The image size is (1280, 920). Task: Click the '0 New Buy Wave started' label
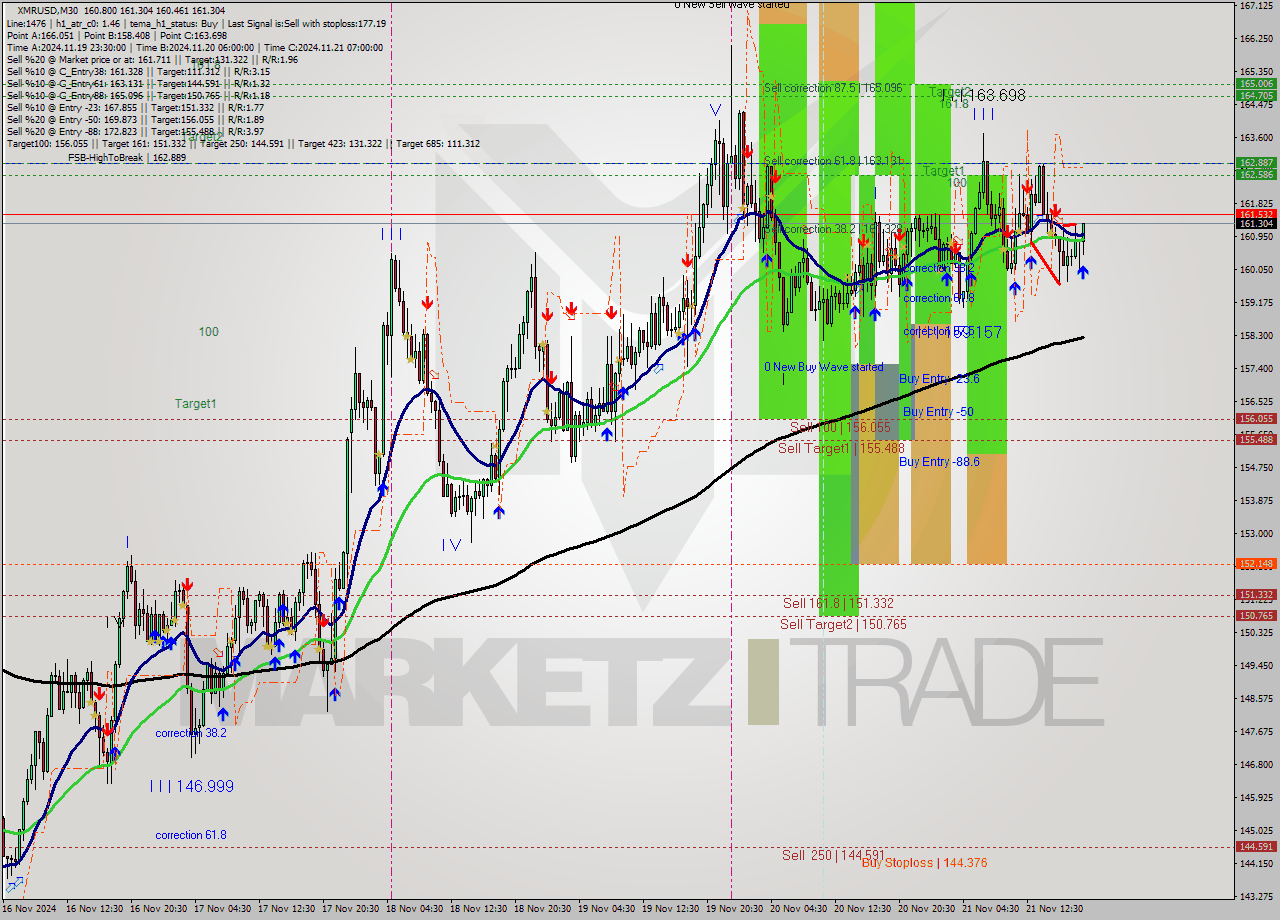(824, 367)
